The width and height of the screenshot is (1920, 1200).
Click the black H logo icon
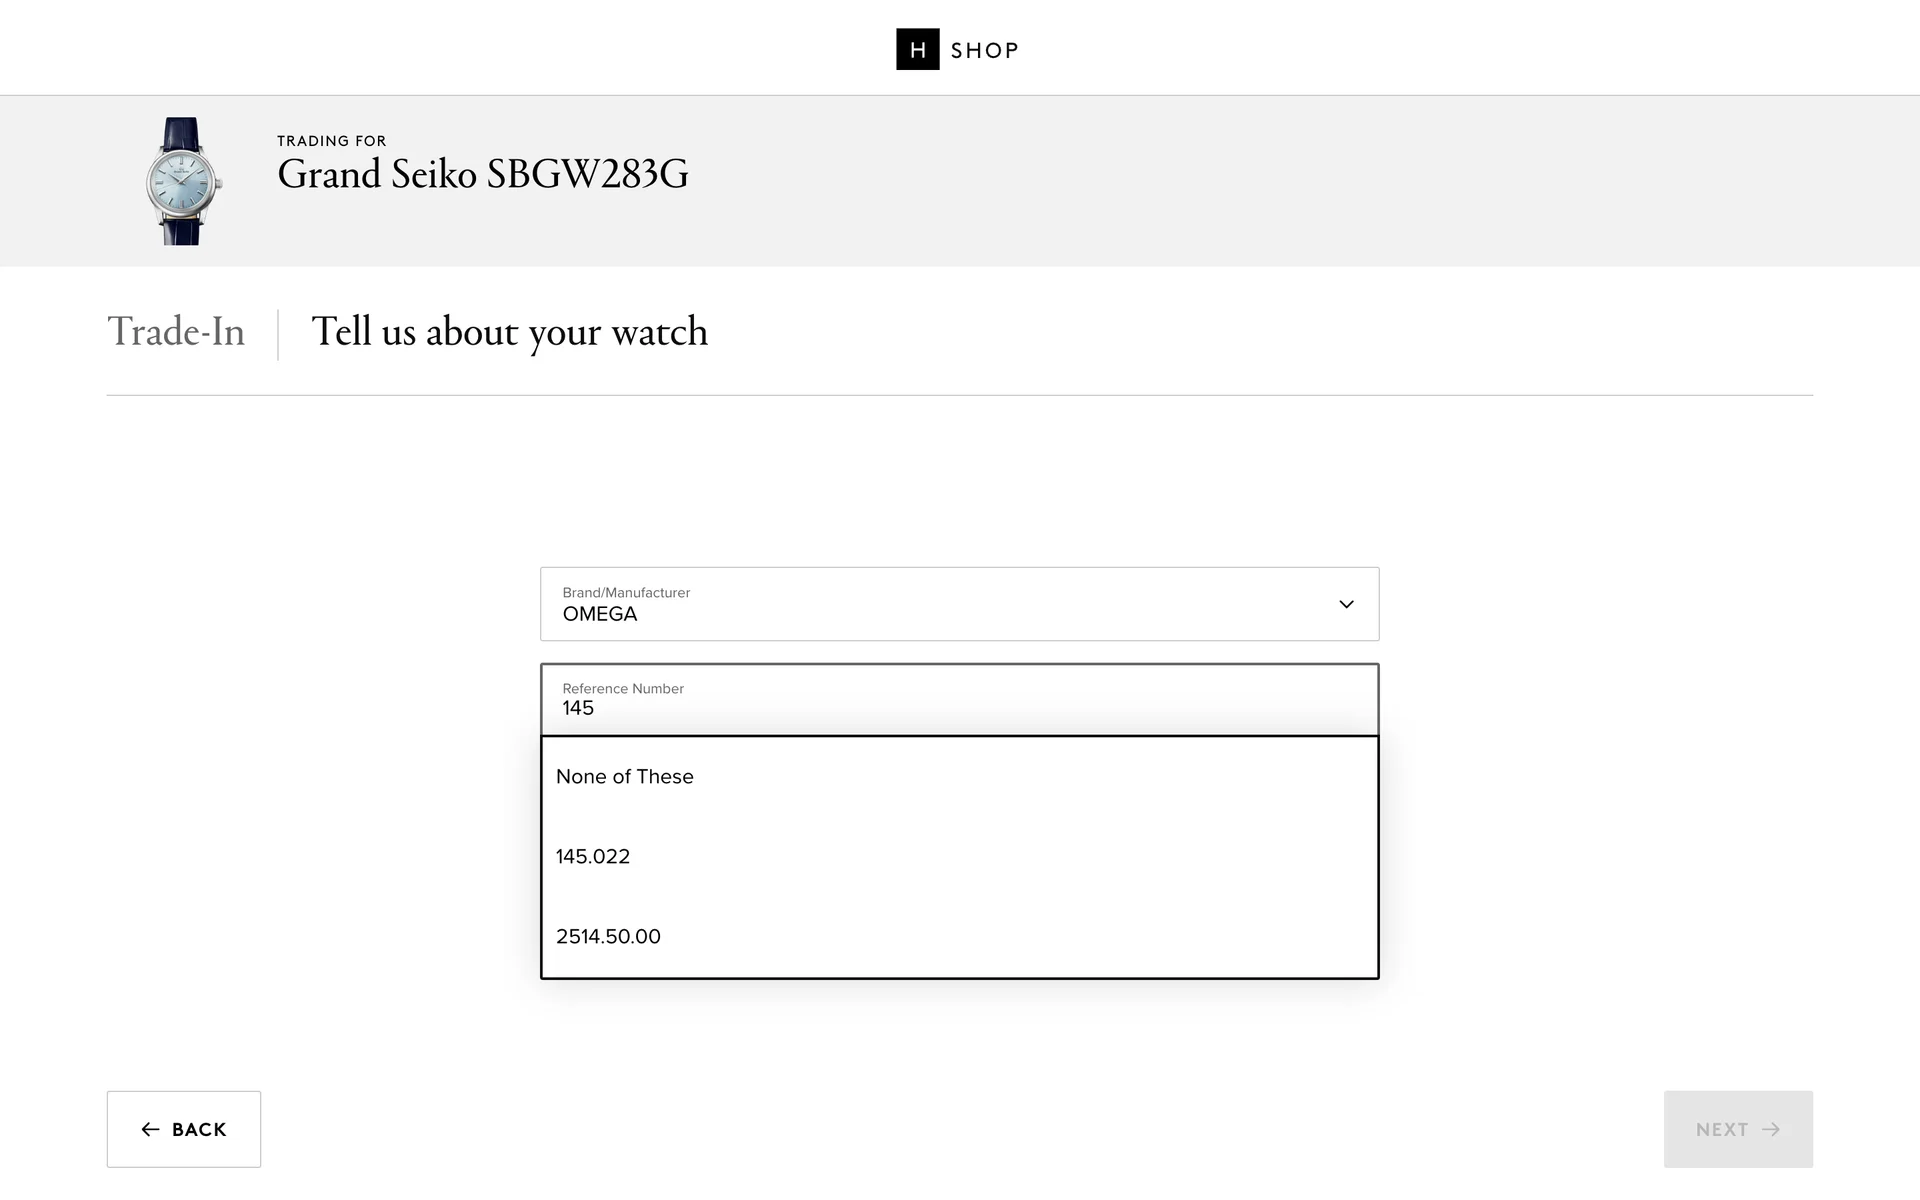[x=917, y=50]
